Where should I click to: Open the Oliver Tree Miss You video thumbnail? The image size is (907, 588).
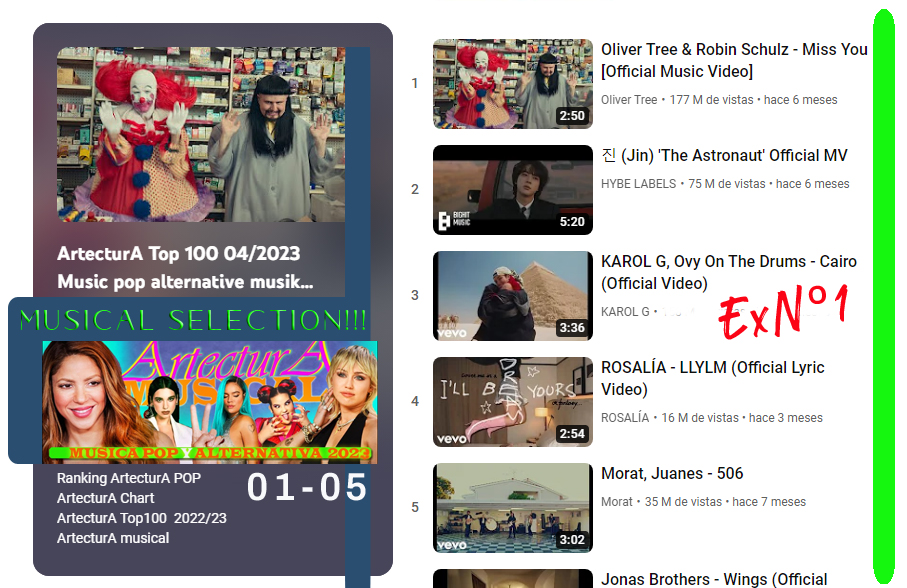tap(513, 84)
